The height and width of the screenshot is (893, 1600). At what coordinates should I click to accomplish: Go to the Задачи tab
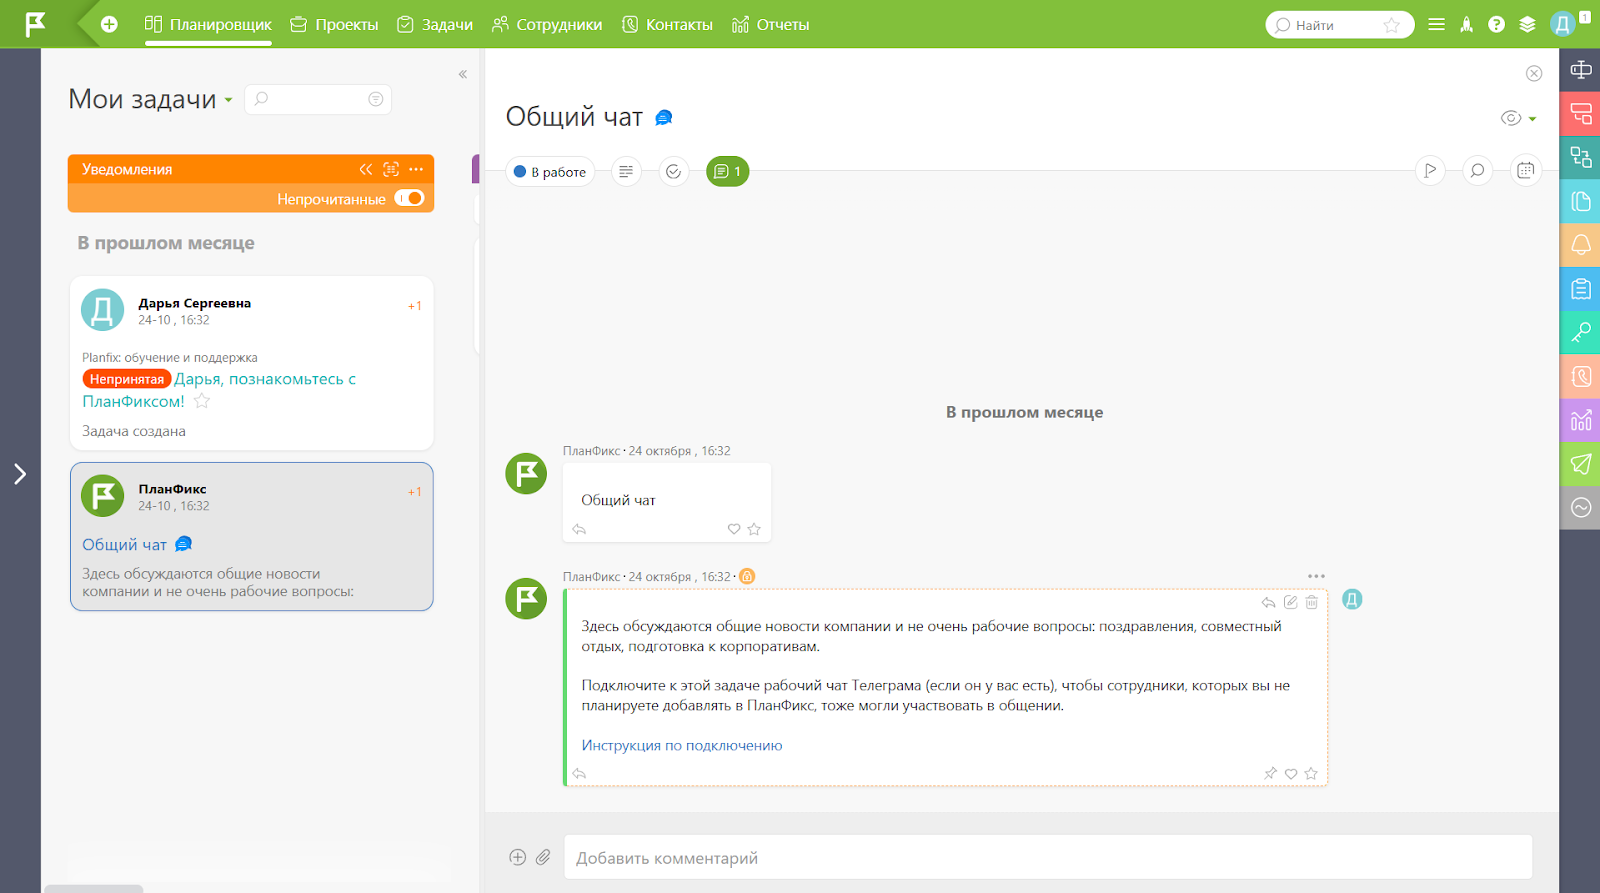(435, 24)
